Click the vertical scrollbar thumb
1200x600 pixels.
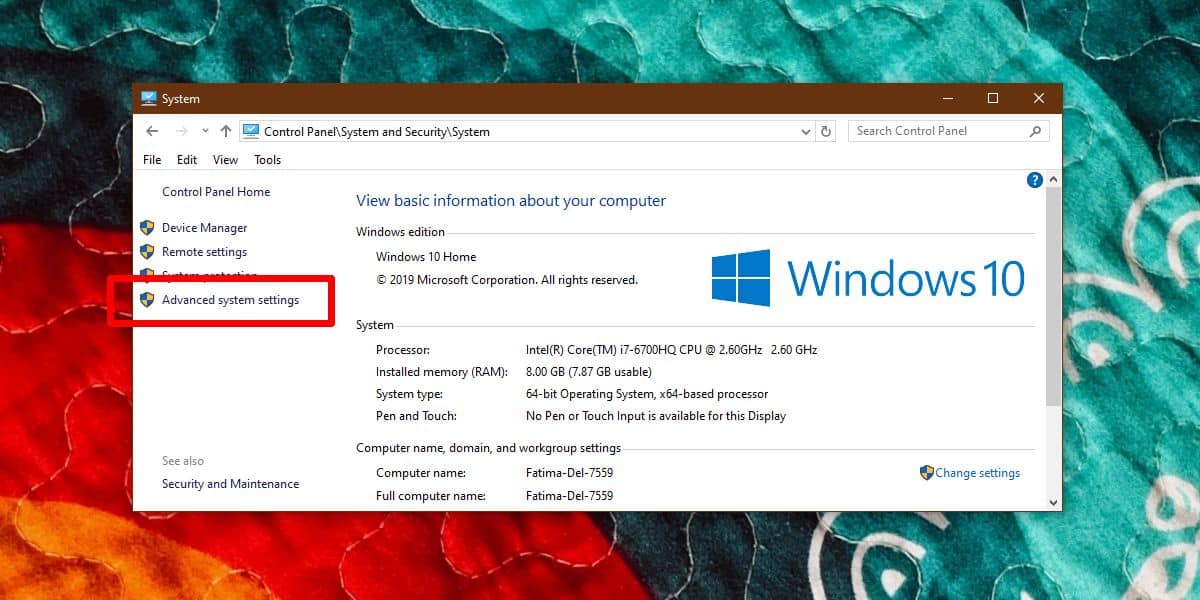click(1054, 296)
